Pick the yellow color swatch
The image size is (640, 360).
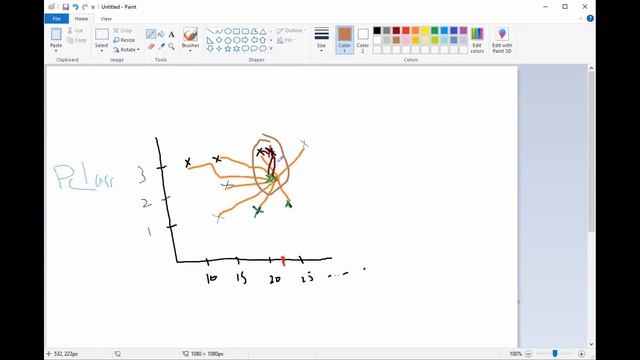click(425, 31)
